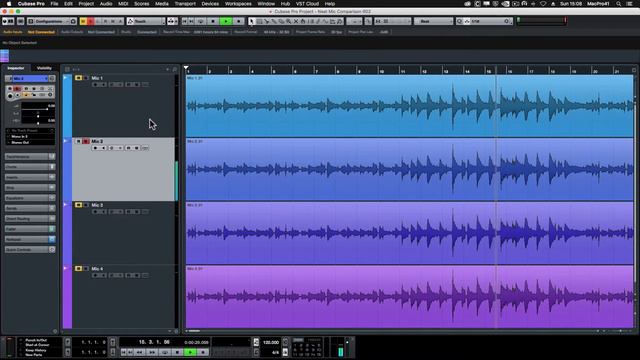
Task: Switch to the Visibility tab
Action: point(44,68)
